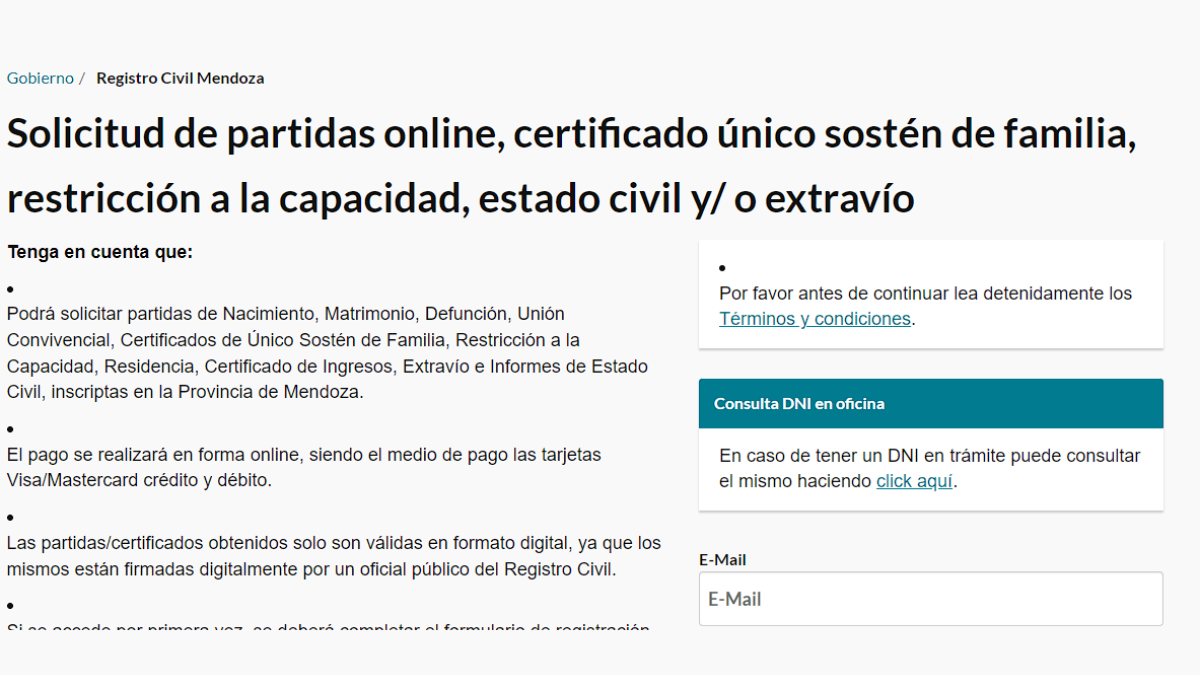Follow the click aquí link for DNI en trámite
This screenshot has width=1200, height=675.
click(x=913, y=481)
